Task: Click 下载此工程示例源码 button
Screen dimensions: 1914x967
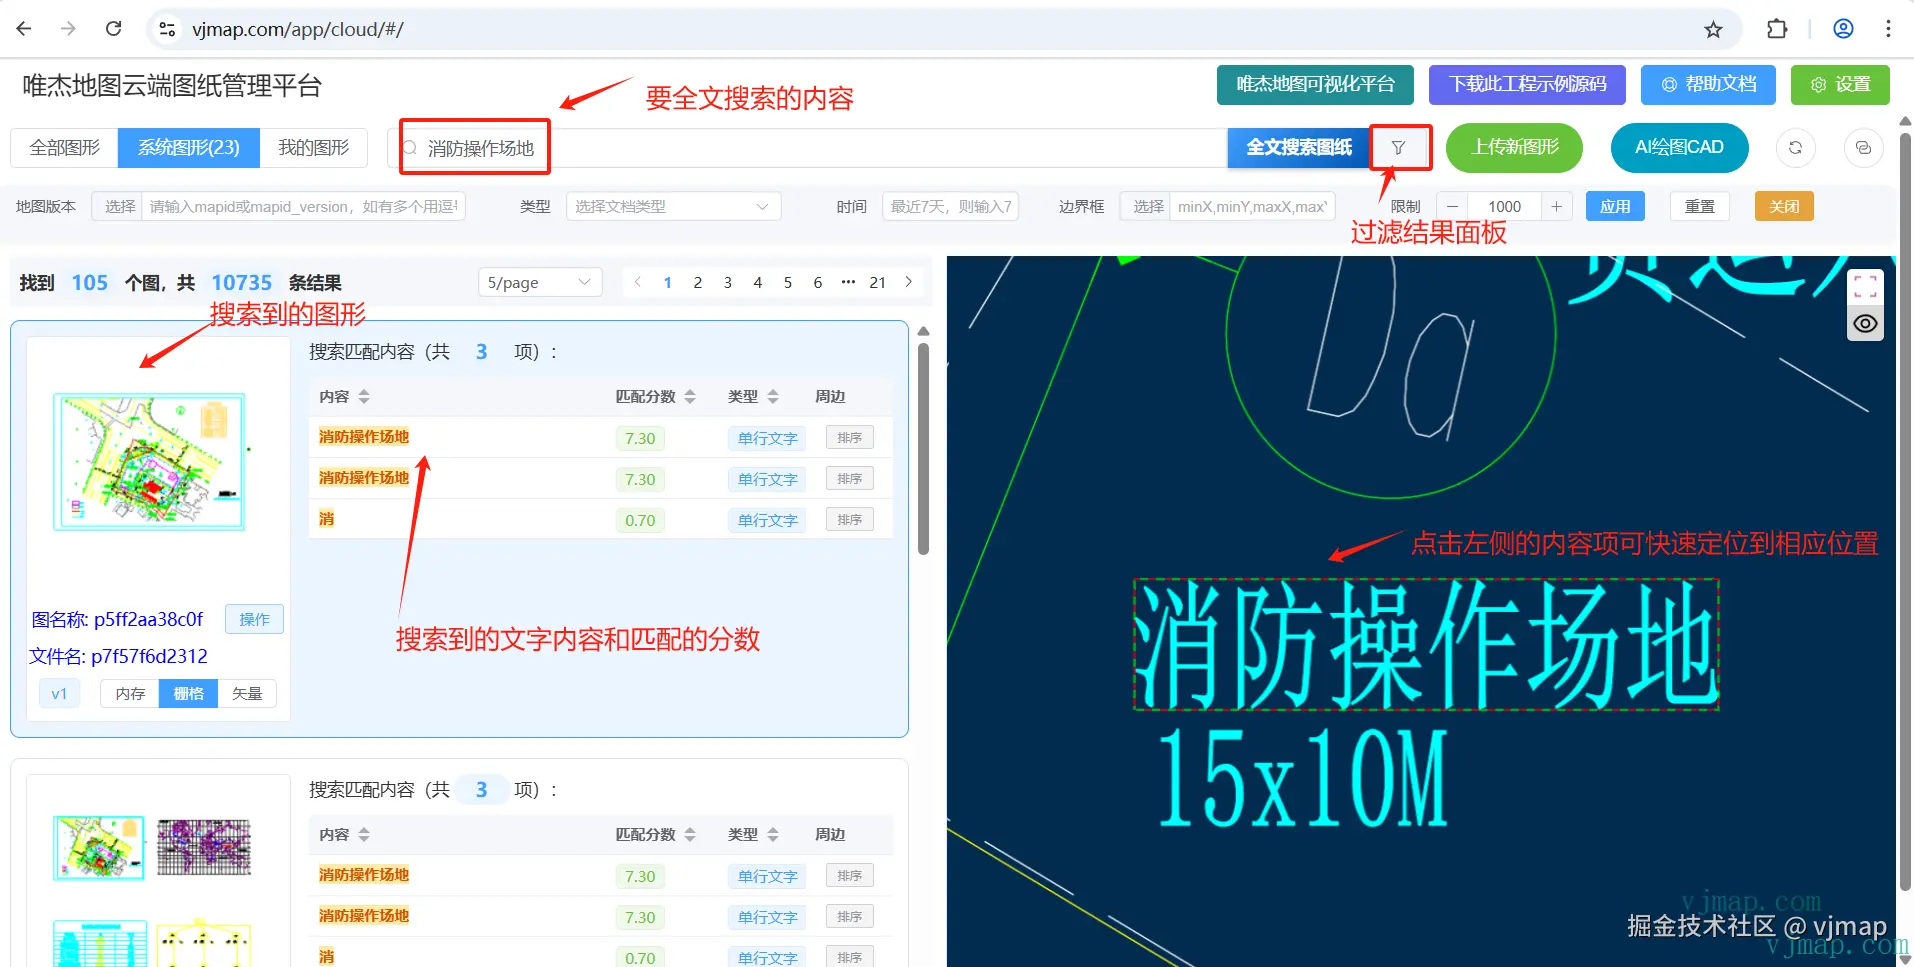Action: (1527, 85)
